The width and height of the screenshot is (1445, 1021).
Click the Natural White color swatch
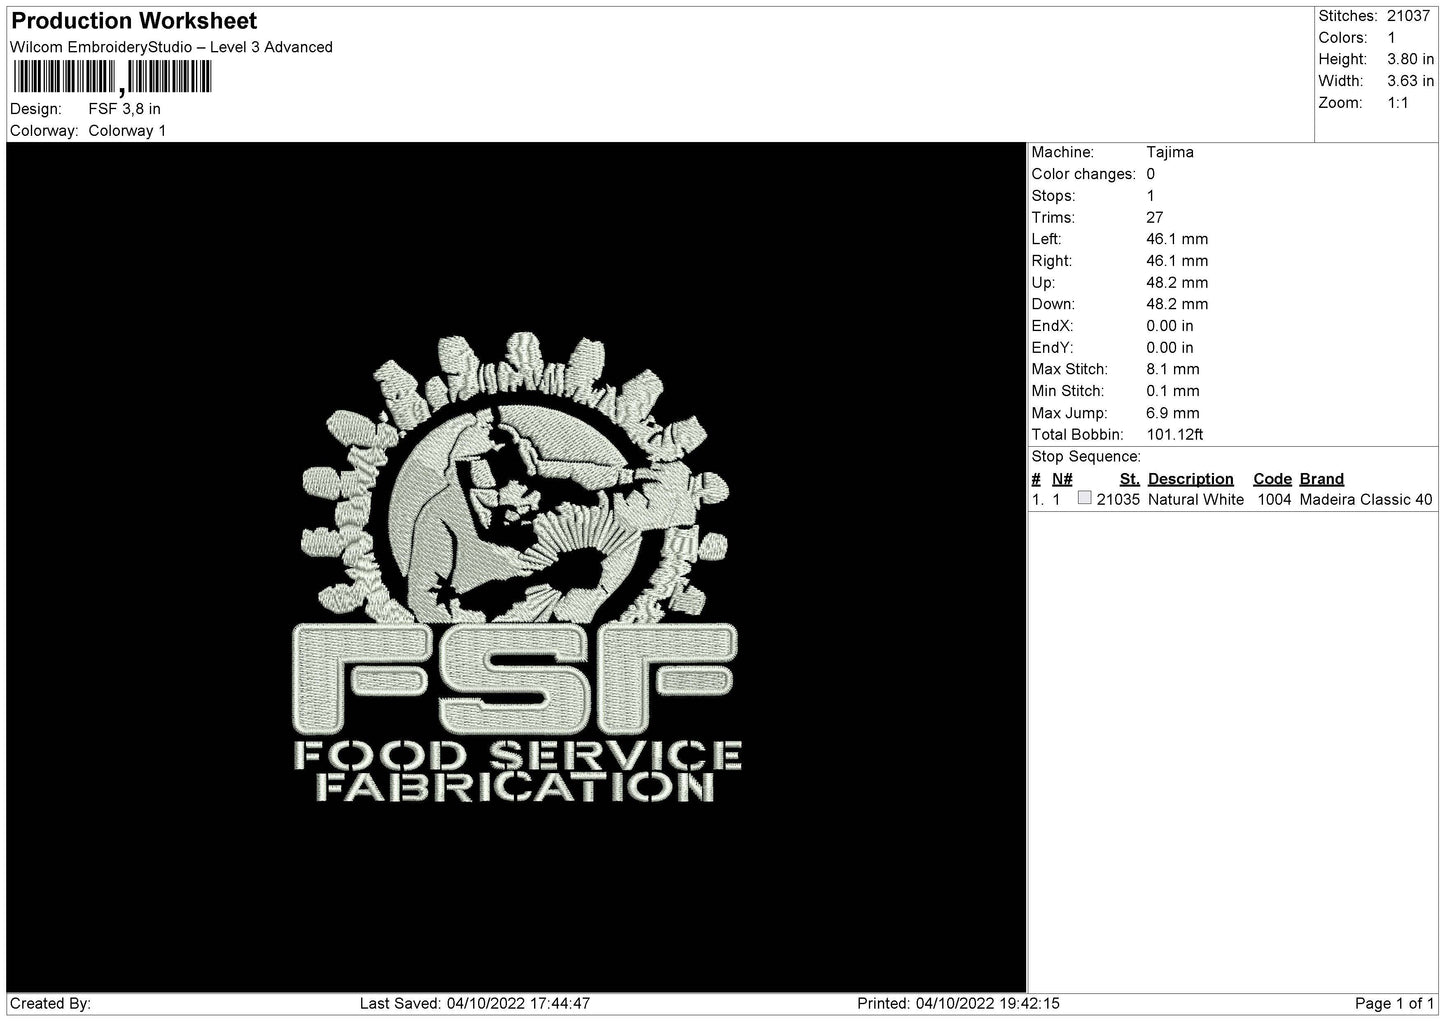1084,498
